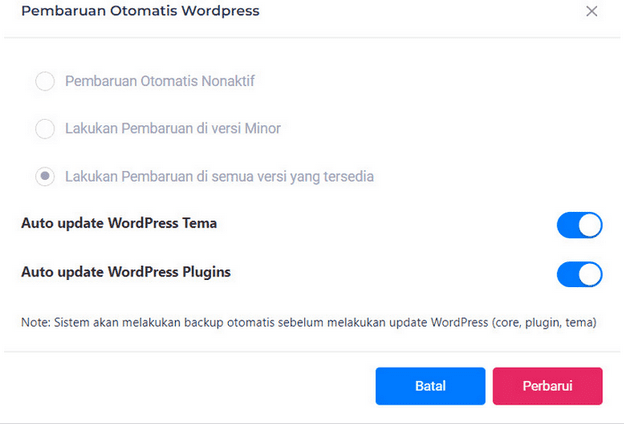The width and height of the screenshot is (624, 425).
Task: Click the 'Auto update WordPress Plugins' label
Action: point(126,273)
